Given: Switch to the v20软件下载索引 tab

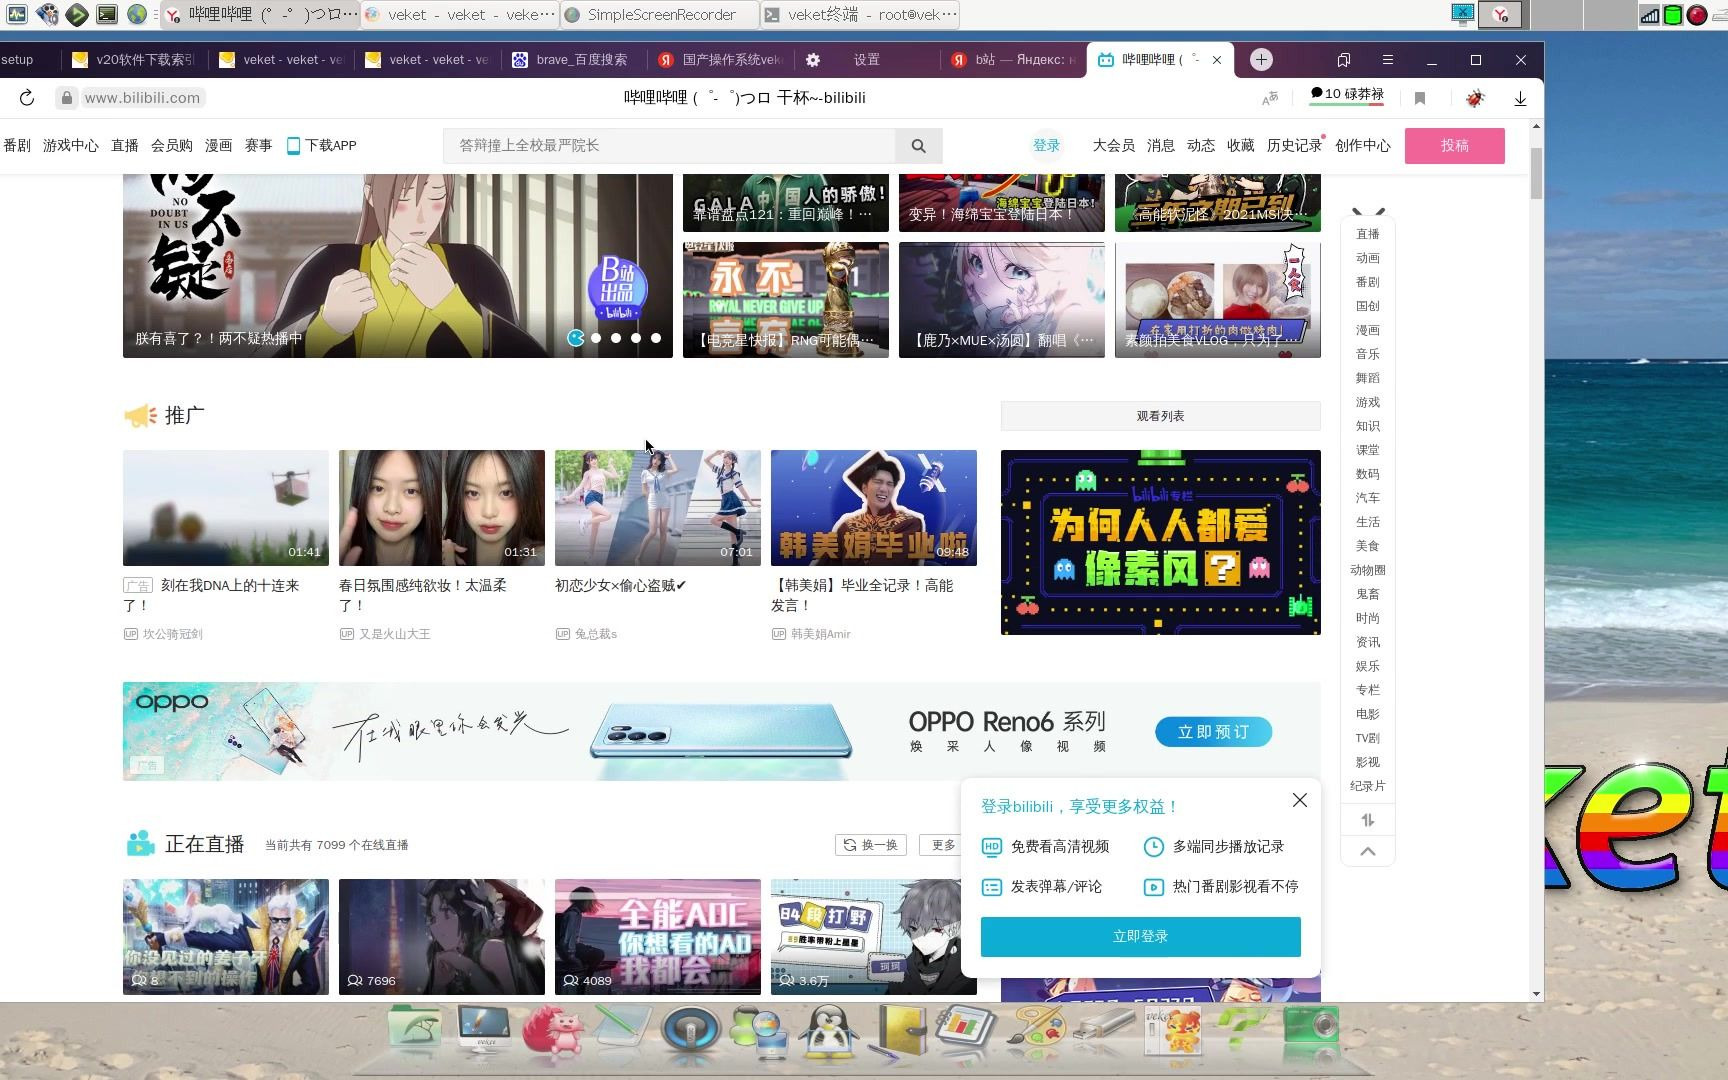Looking at the screenshot, I should click(x=135, y=60).
